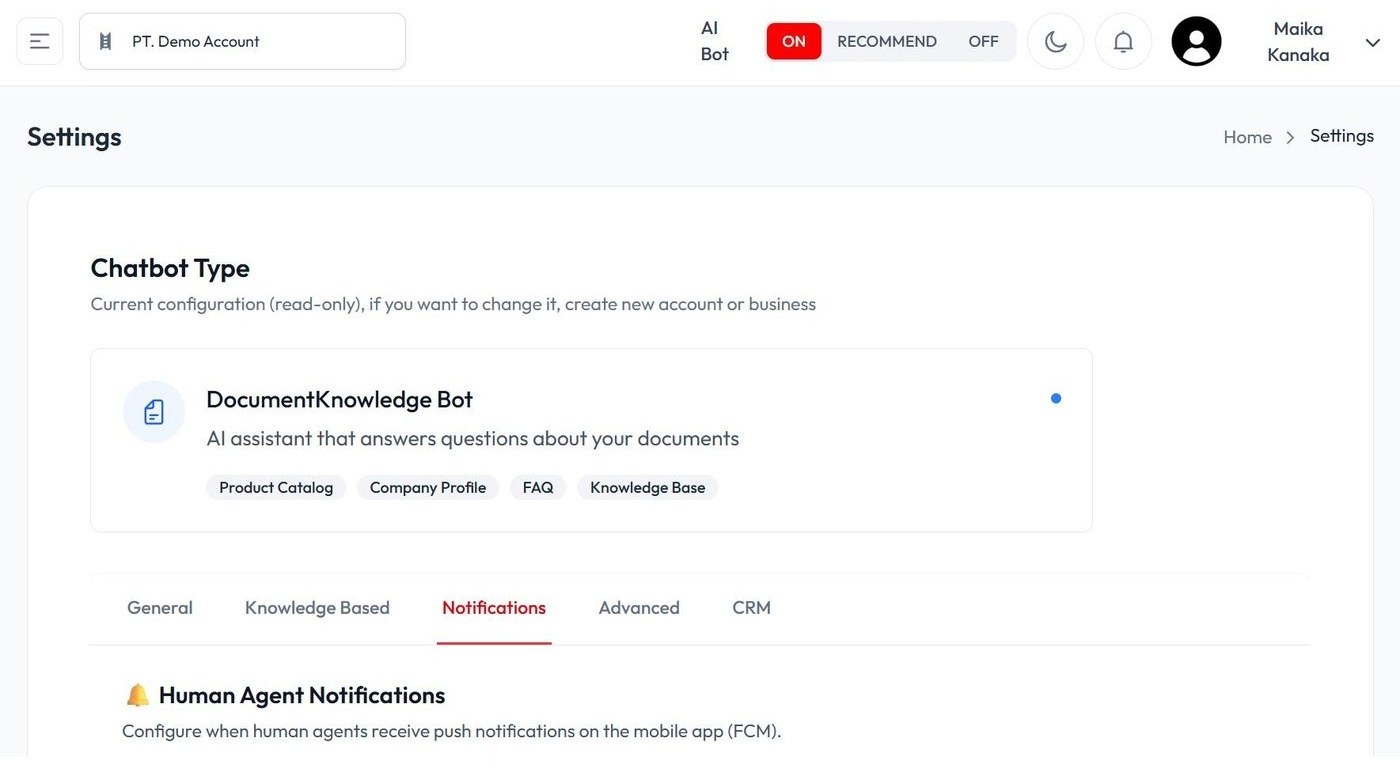Switch to the General tab
Screen dimensions: 1400x769
coord(160,608)
